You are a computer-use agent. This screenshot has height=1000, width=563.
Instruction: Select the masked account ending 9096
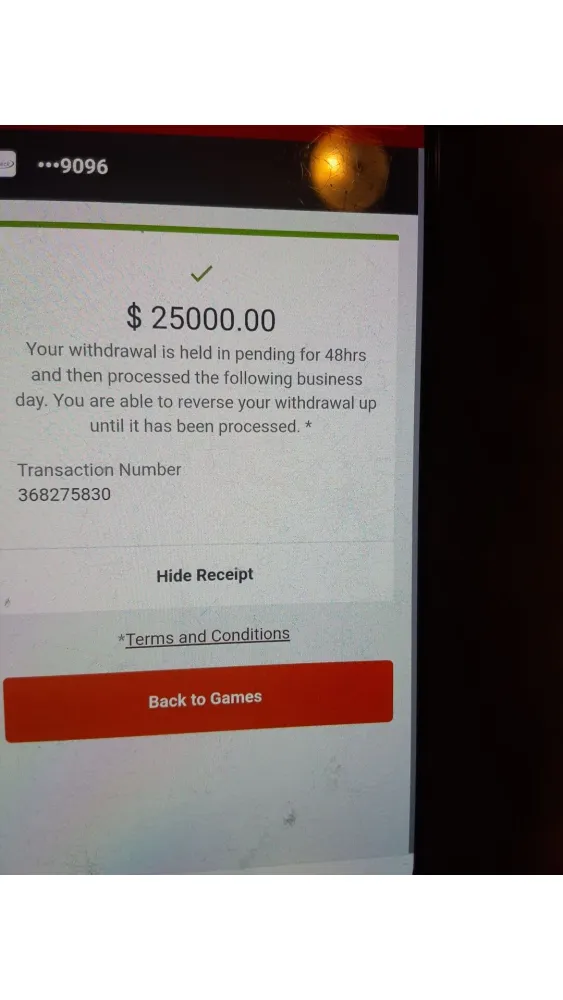pos(73,166)
